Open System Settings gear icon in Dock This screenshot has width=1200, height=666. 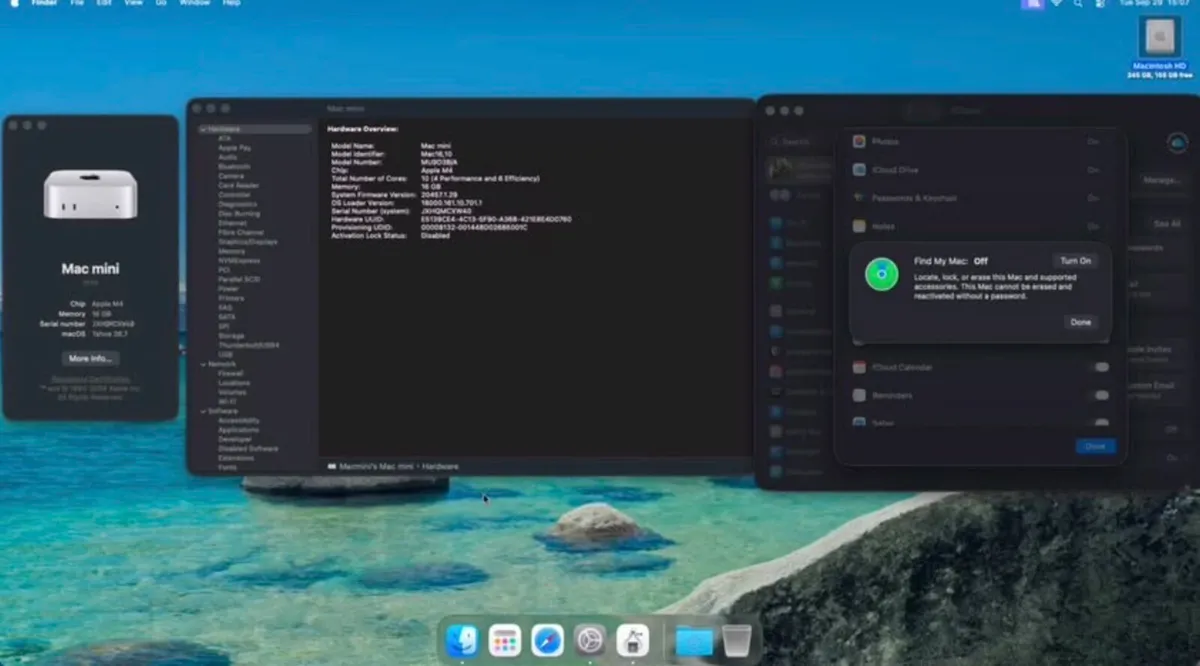coord(590,640)
